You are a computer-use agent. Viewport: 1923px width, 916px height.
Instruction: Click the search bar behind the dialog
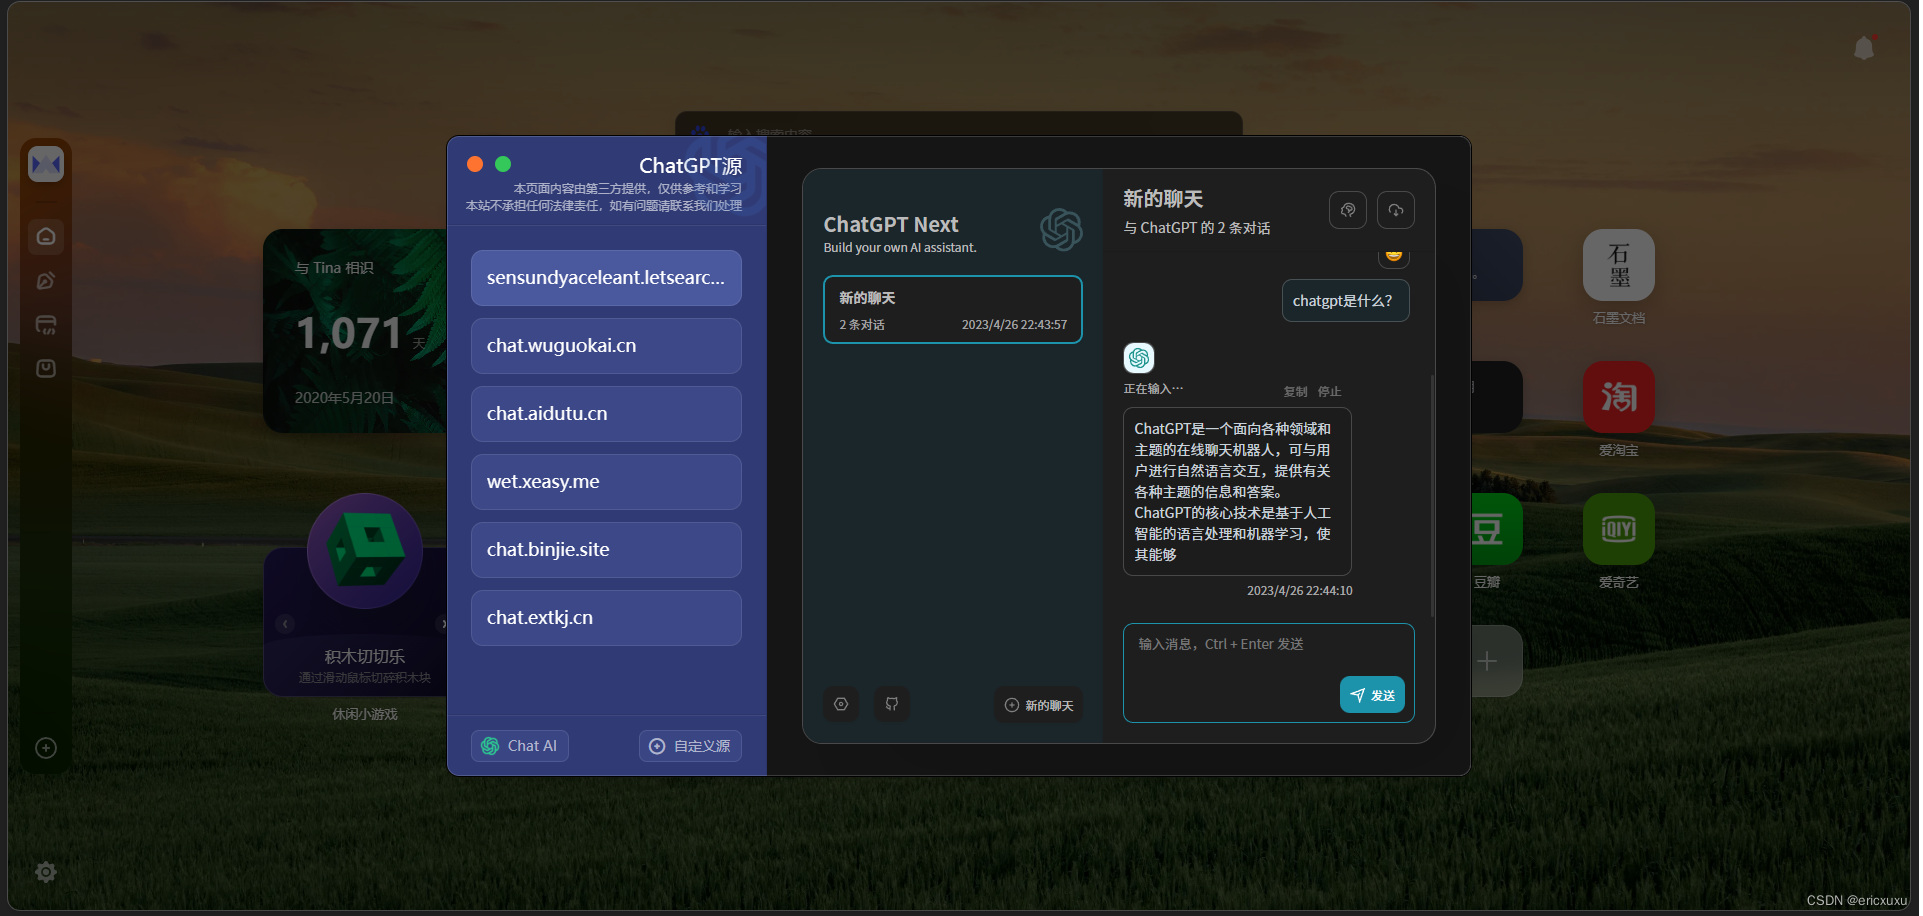pyautogui.click(x=958, y=123)
